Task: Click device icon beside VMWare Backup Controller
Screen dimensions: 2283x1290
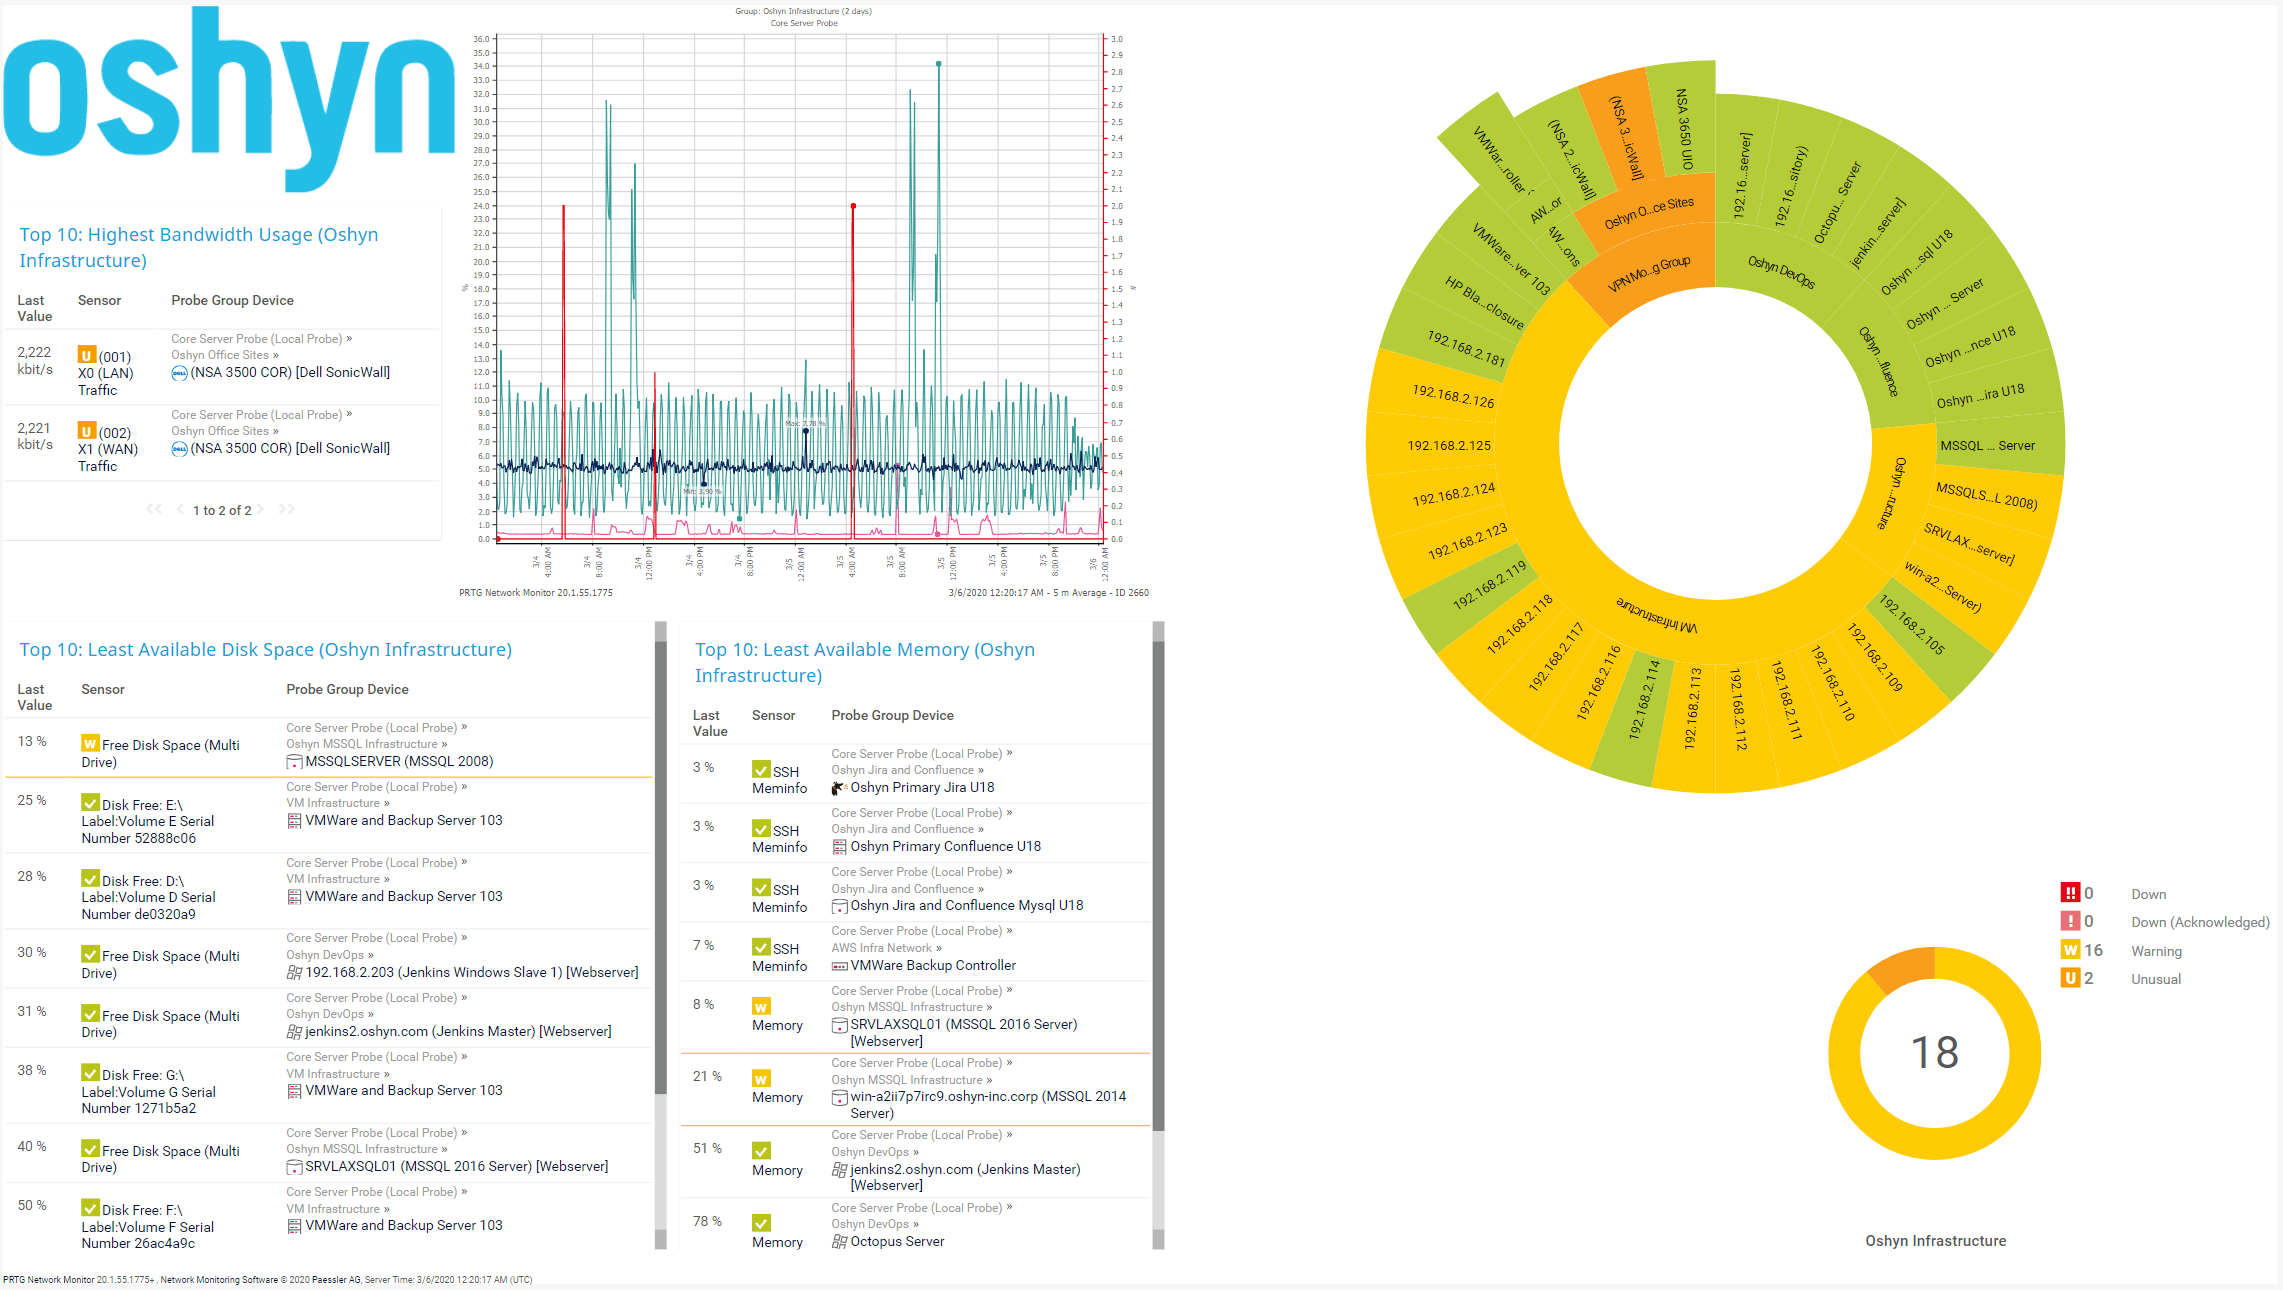Action: tap(839, 966)
